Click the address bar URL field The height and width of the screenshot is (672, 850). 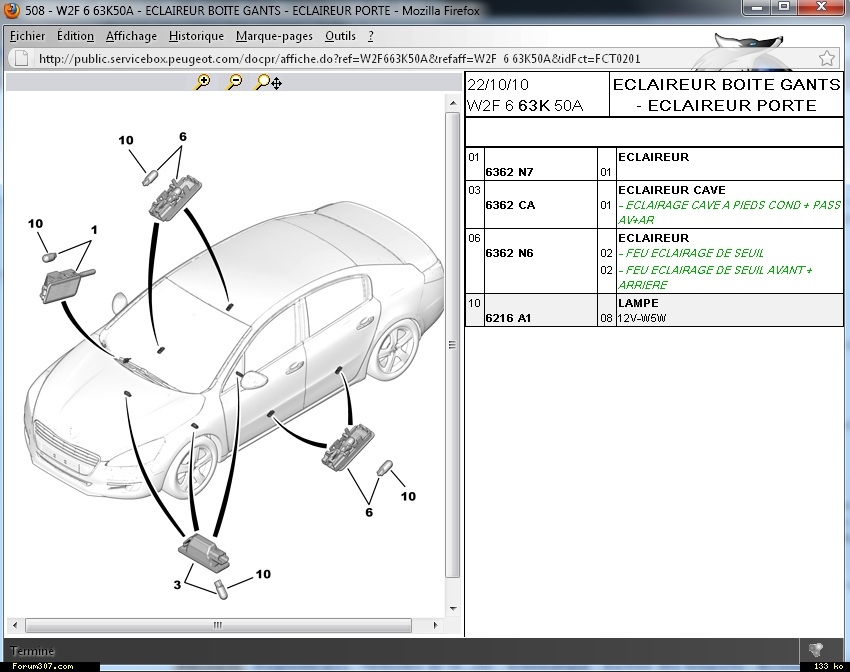click(423, 59)
